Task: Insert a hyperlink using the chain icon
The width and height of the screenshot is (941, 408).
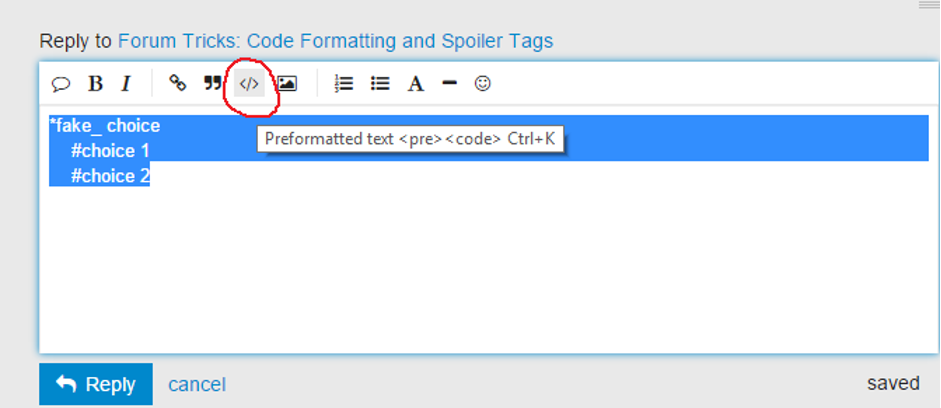Action: click(x=177, y=83)
